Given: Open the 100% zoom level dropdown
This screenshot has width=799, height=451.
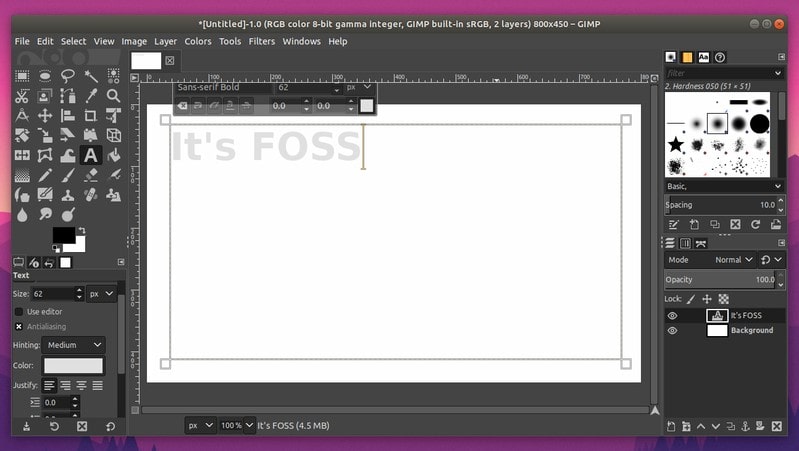Looking at the screenshot, I should click(x=249, y=425).
